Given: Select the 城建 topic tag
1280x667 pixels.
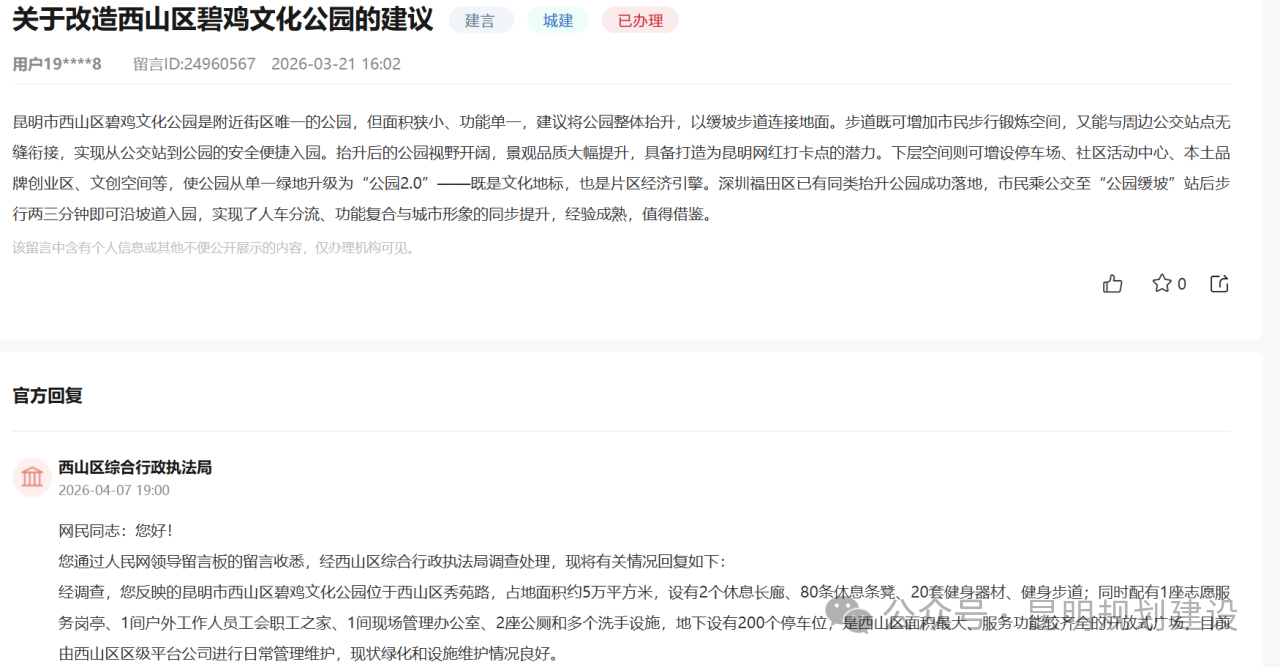Looking at the screenshot, I should (558, 20).
